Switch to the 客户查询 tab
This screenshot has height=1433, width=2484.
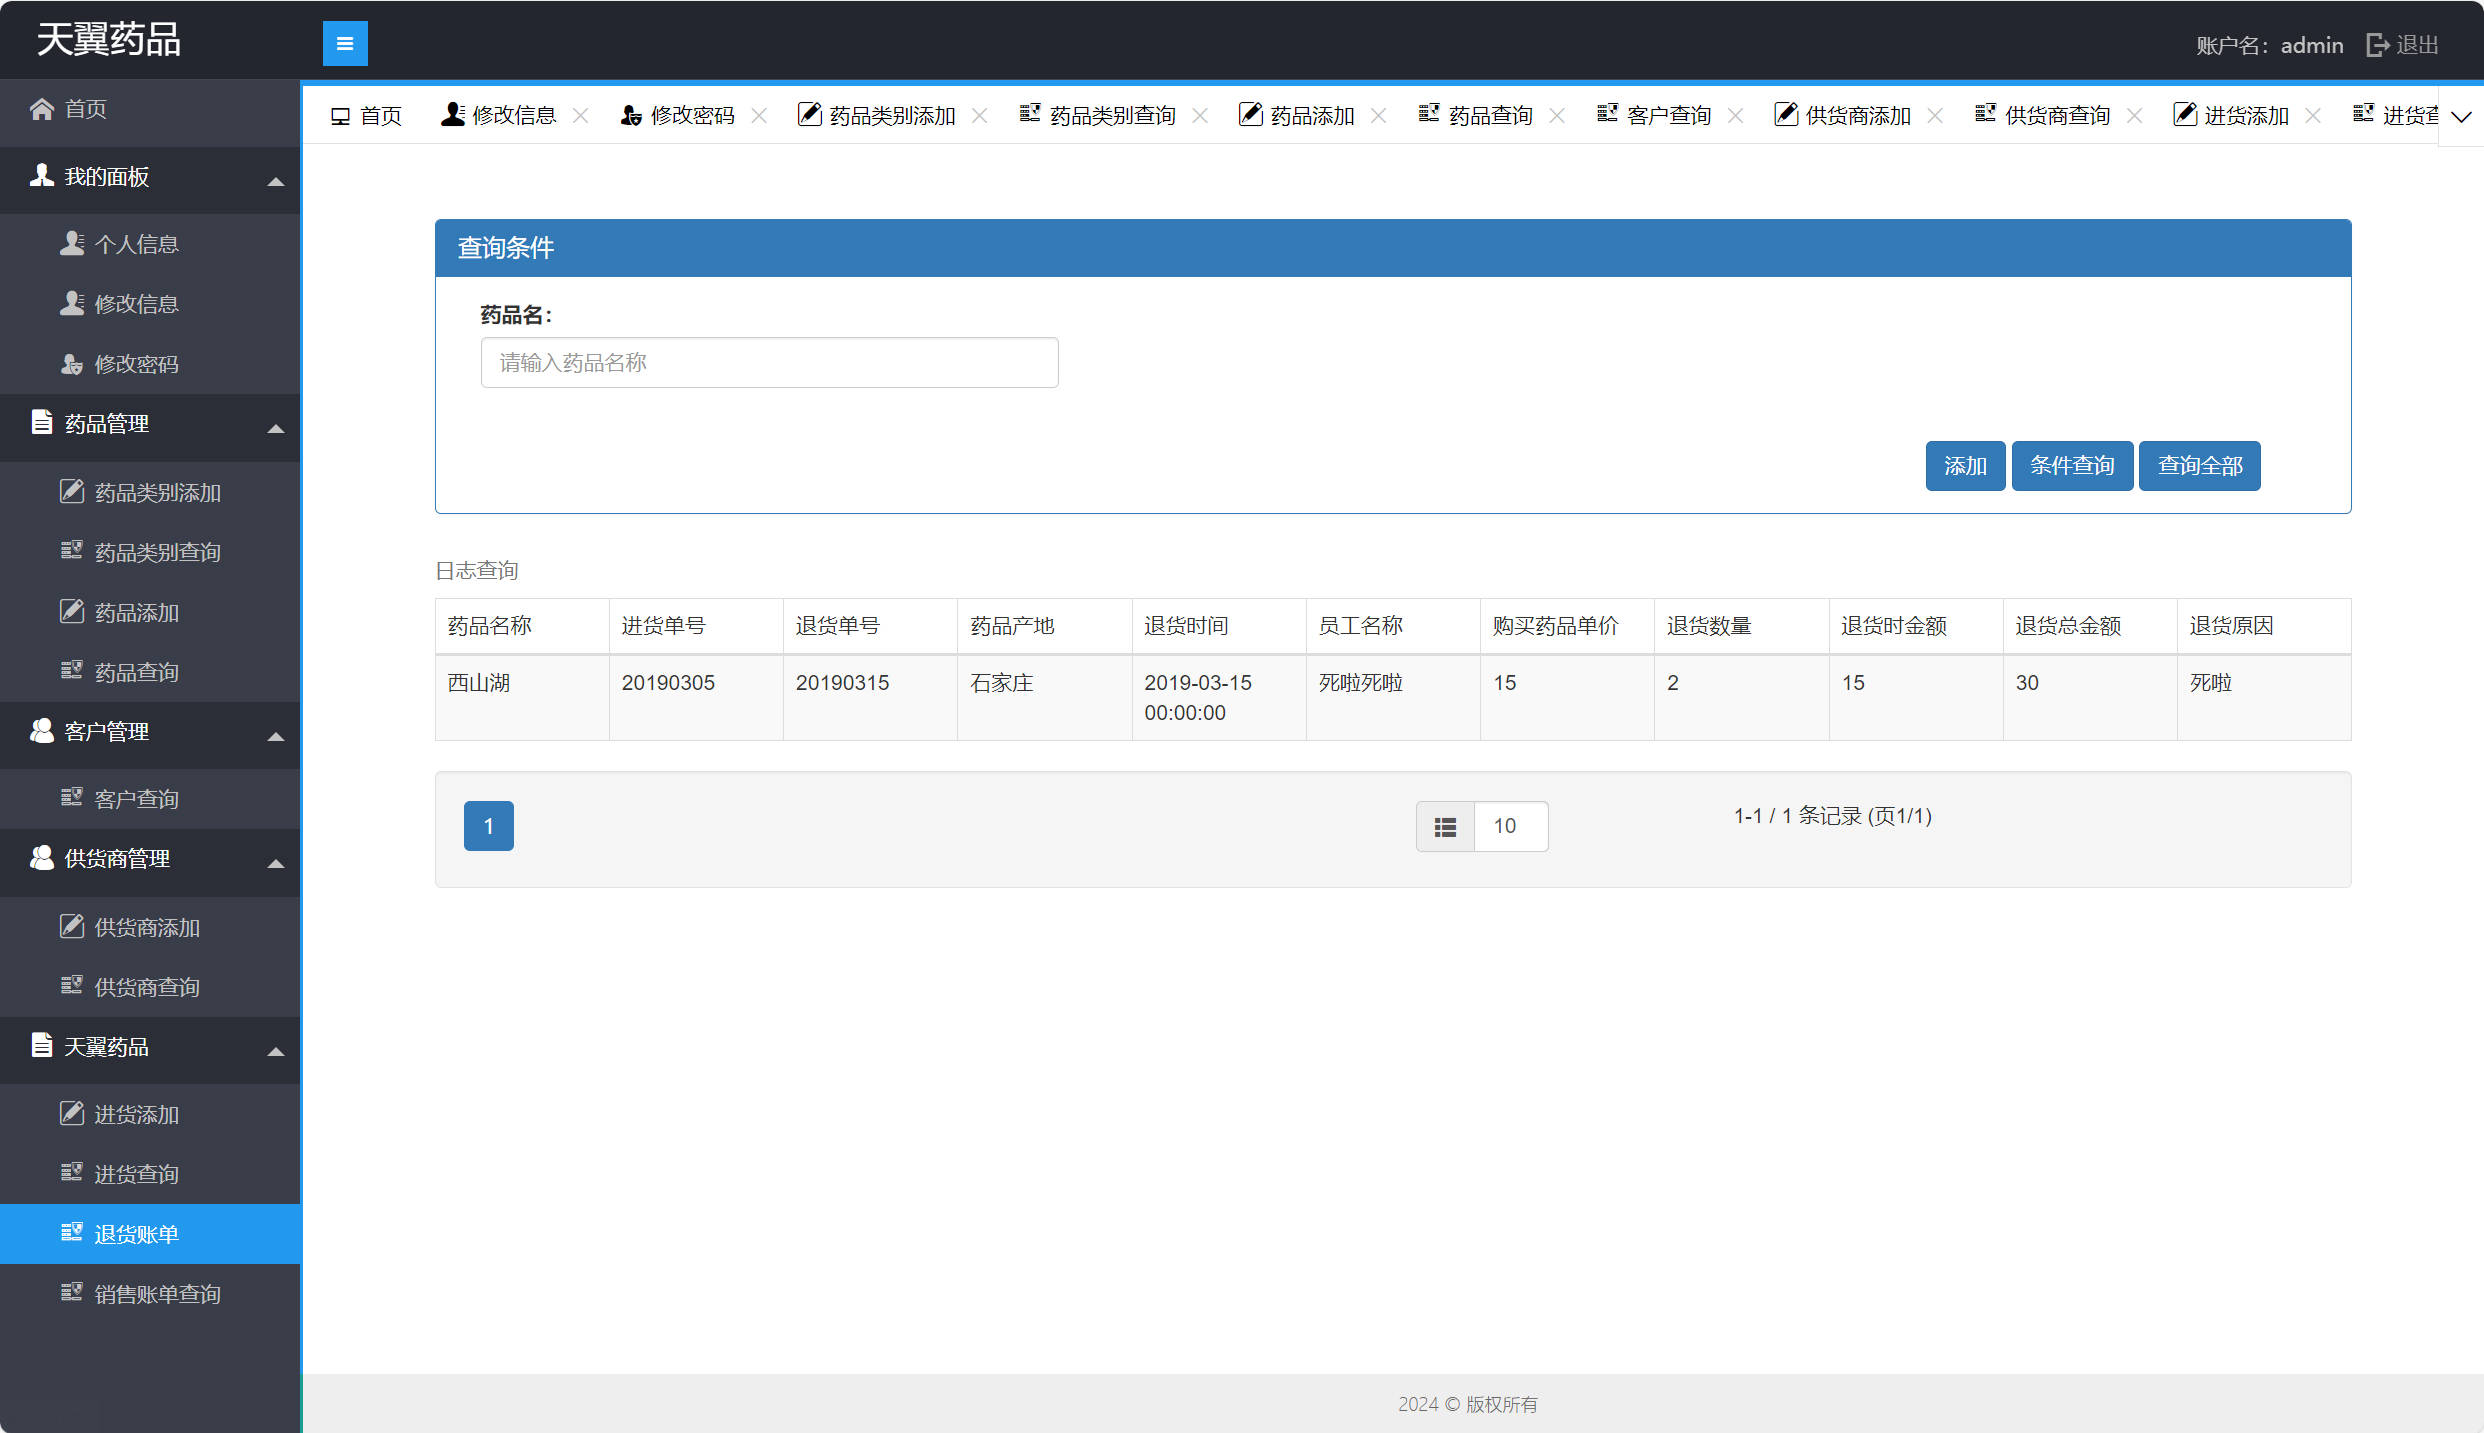(x=1667, y=116)
